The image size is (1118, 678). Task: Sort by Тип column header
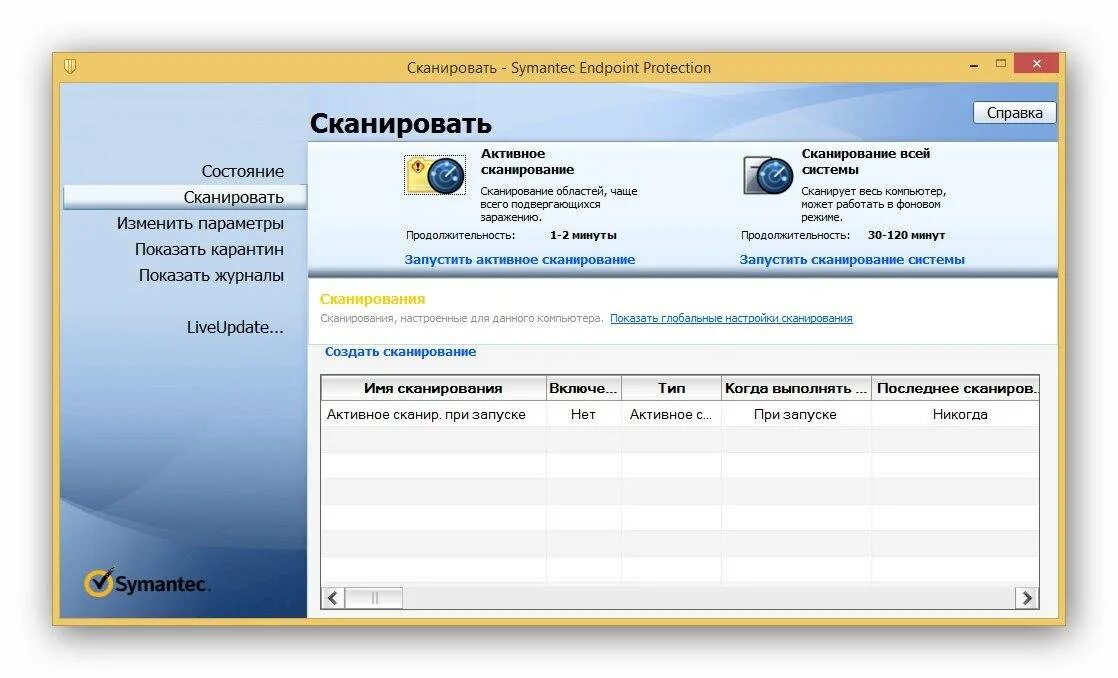click(x=671, y=388)
